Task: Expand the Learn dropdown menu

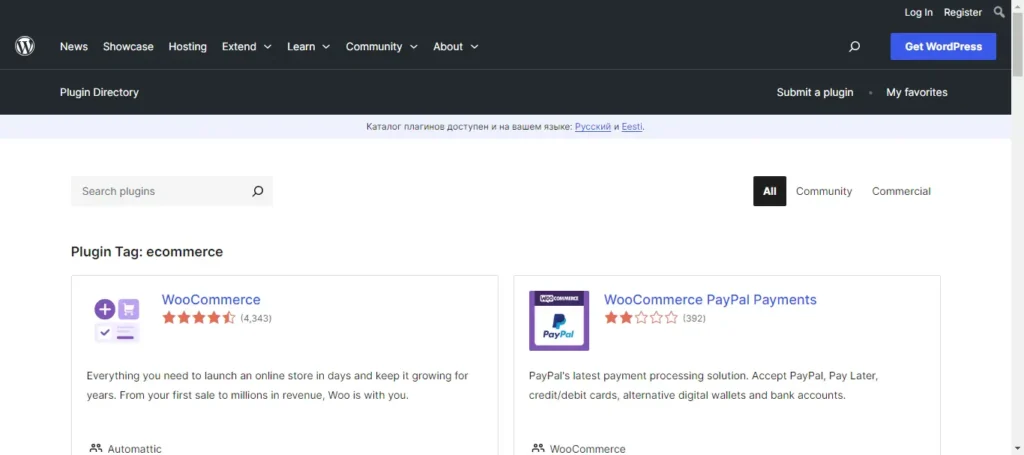Action: click(308, 46)
